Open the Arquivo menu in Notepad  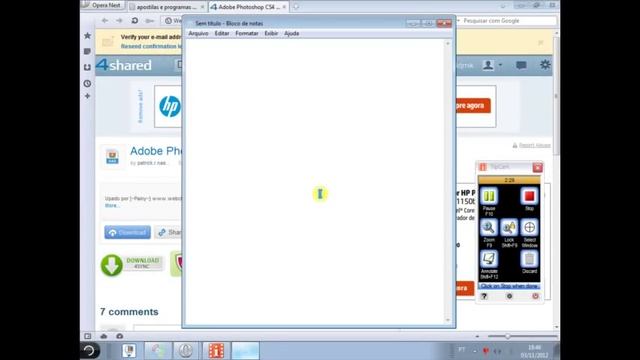click(x=198, y=33)
